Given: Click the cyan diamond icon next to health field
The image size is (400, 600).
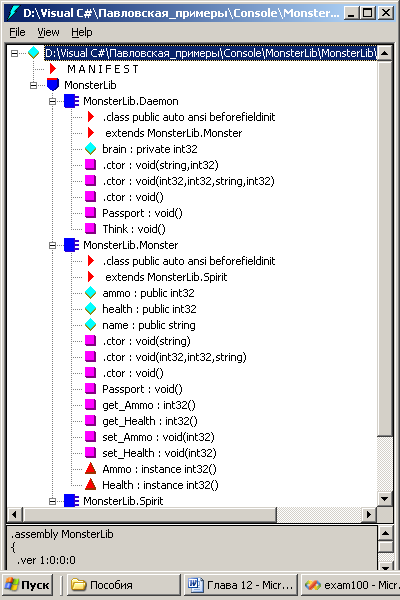Looking at the screenshot, I should click(90, 309).
